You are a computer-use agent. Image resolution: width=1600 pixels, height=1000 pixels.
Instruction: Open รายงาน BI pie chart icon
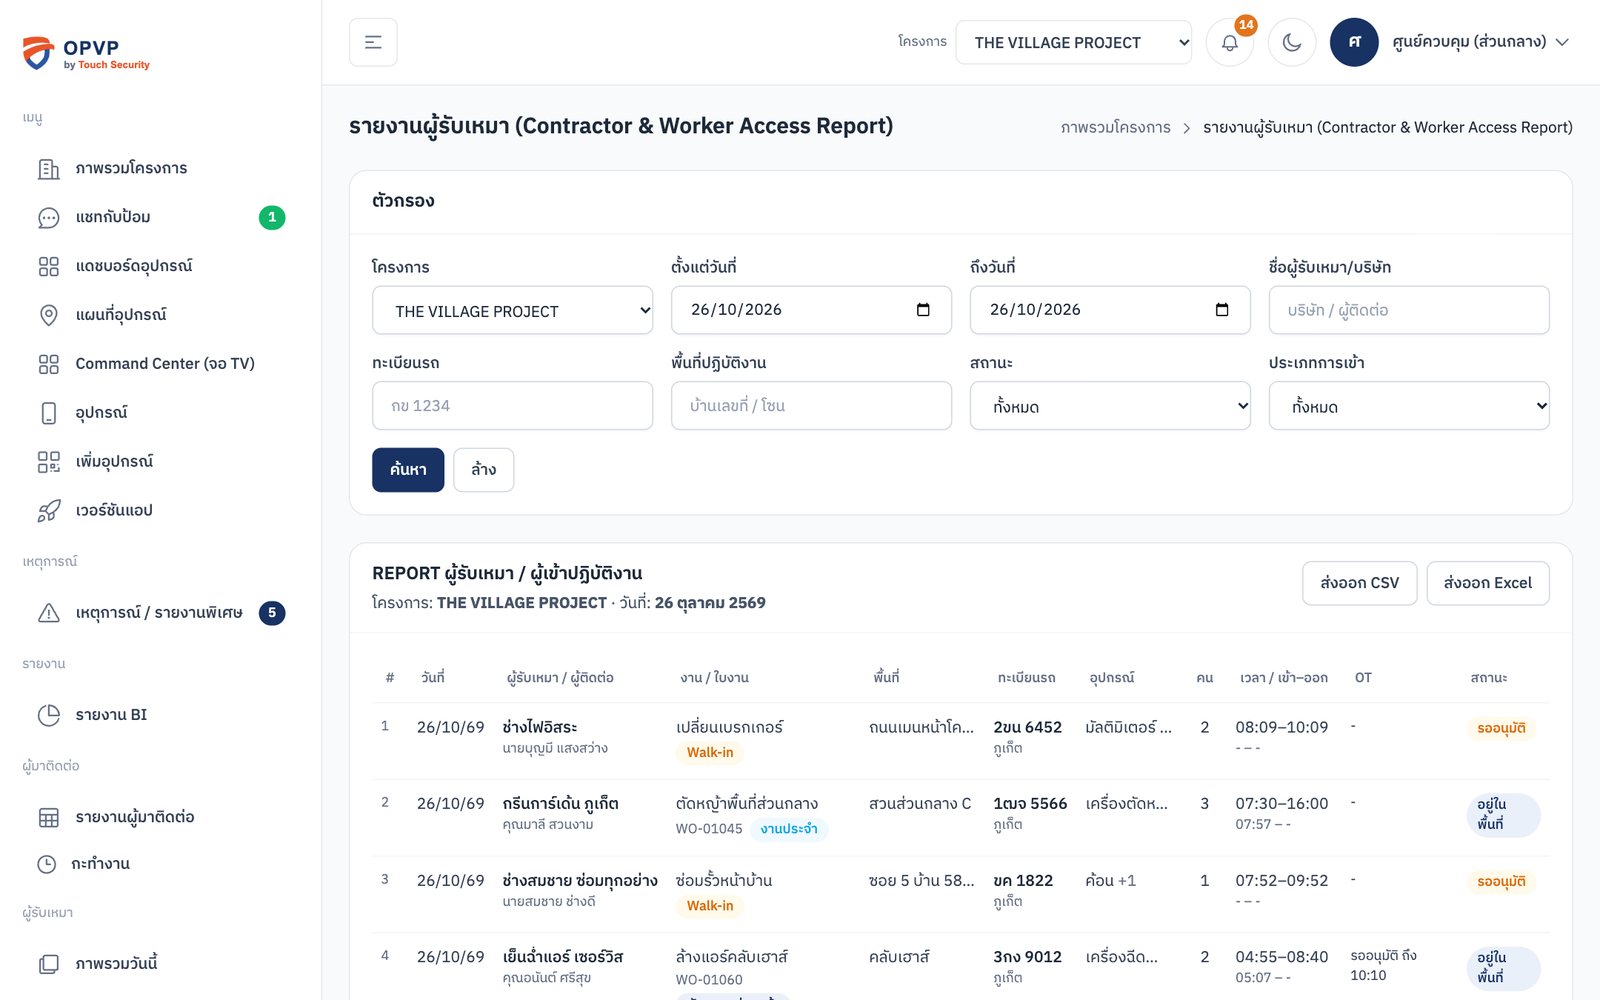point(48,715)
